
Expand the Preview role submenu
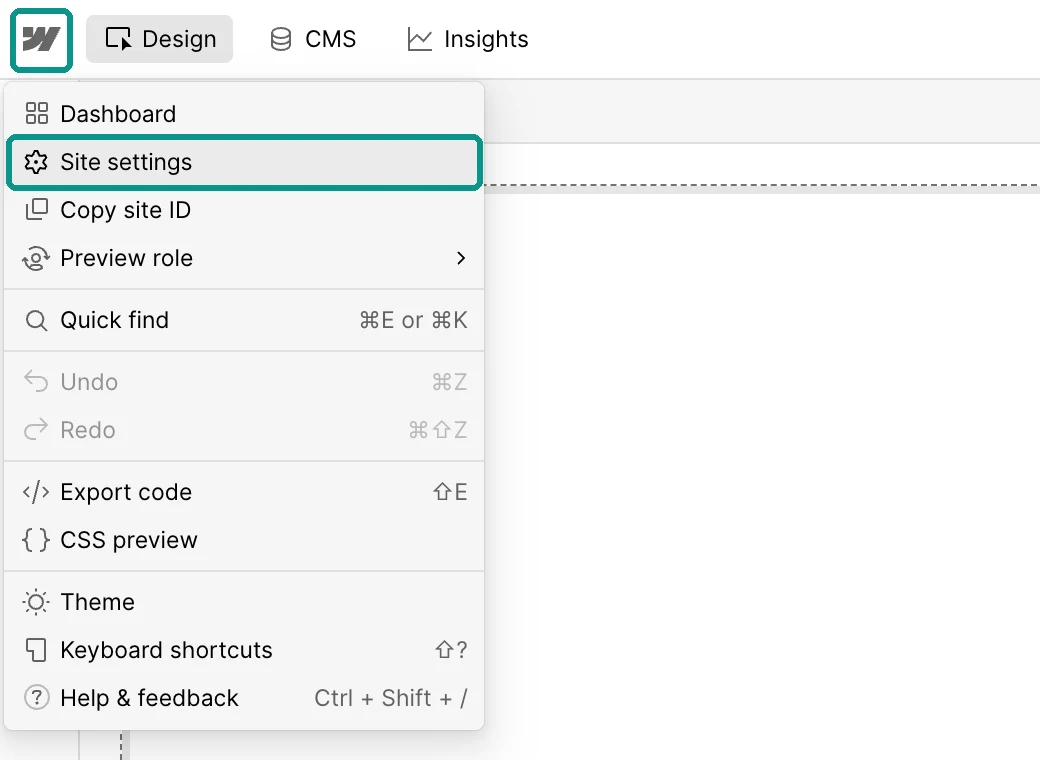[244, 258]
